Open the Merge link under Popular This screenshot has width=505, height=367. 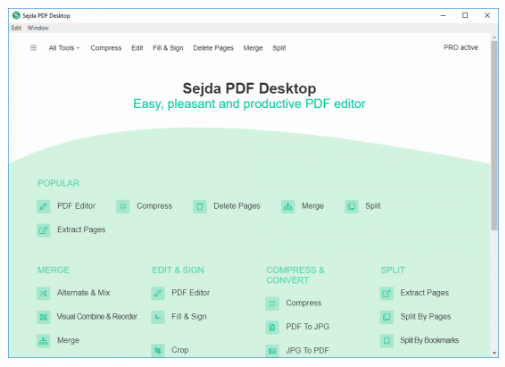pos(313,206)
